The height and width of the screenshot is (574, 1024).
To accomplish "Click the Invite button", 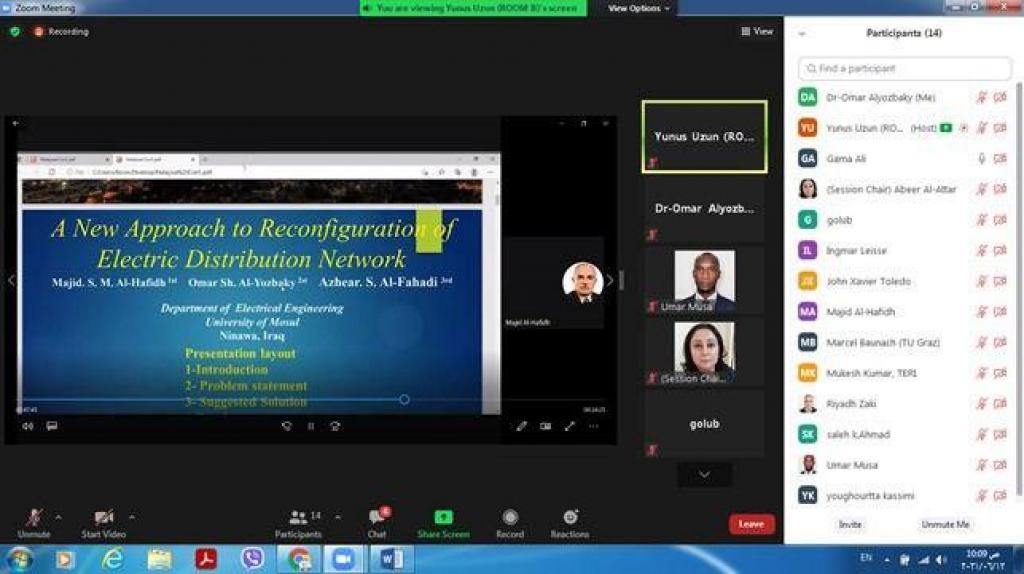I will [850, 525].
